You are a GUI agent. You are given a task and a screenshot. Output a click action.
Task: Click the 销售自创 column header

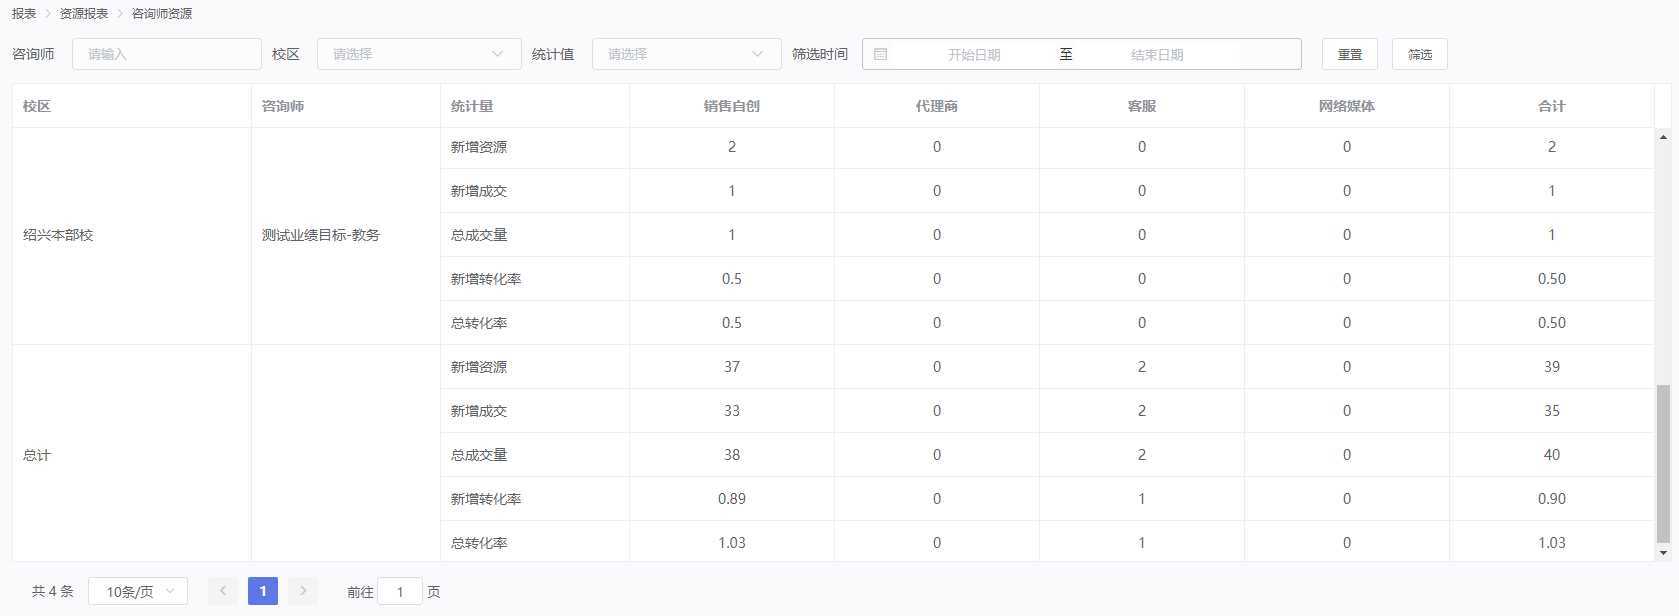732,106
